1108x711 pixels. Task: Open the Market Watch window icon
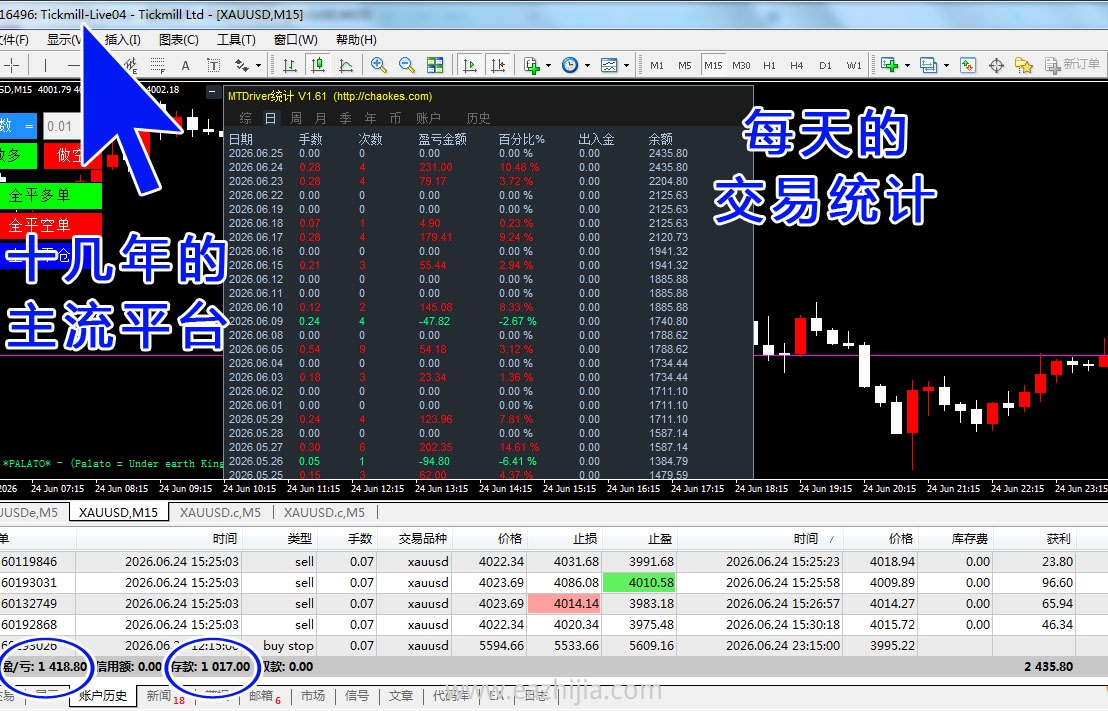pyautogui.click(x=968, y=66)
